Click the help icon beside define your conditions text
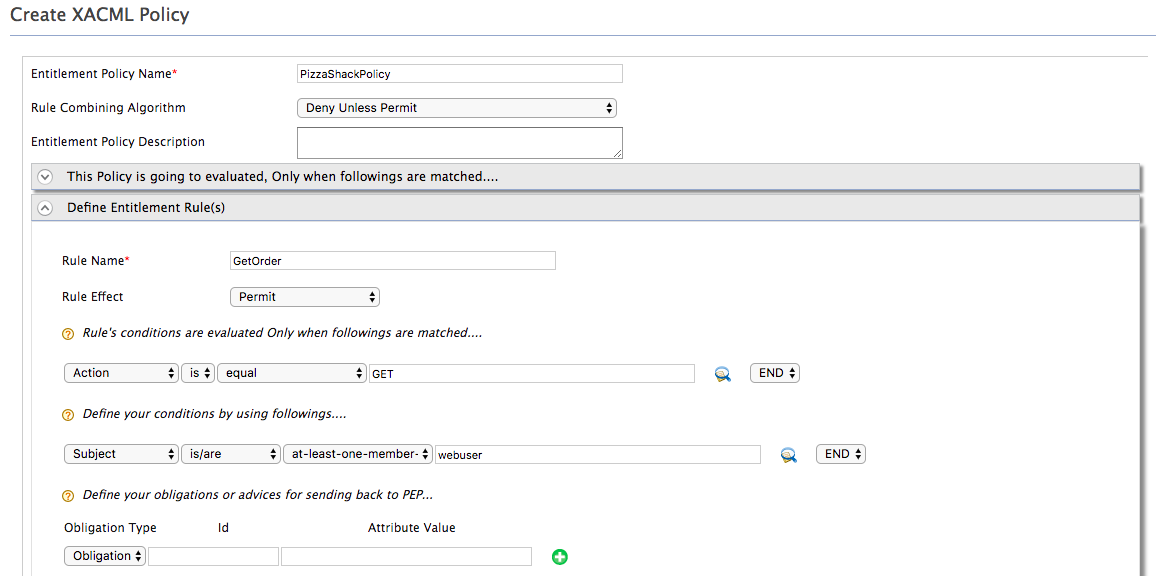This screenshot has width=1159, height=576. pyautogui.click(x=67, y=414)
